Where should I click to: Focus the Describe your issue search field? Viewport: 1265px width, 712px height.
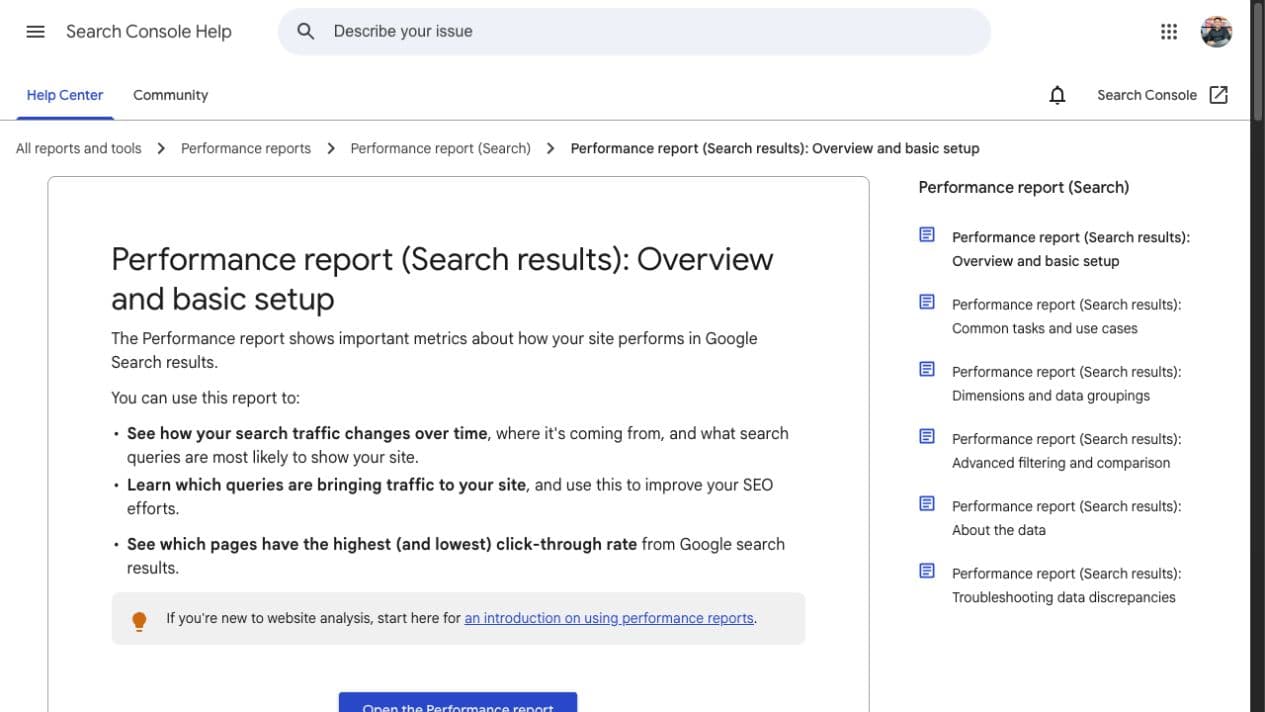pos(634,31)
